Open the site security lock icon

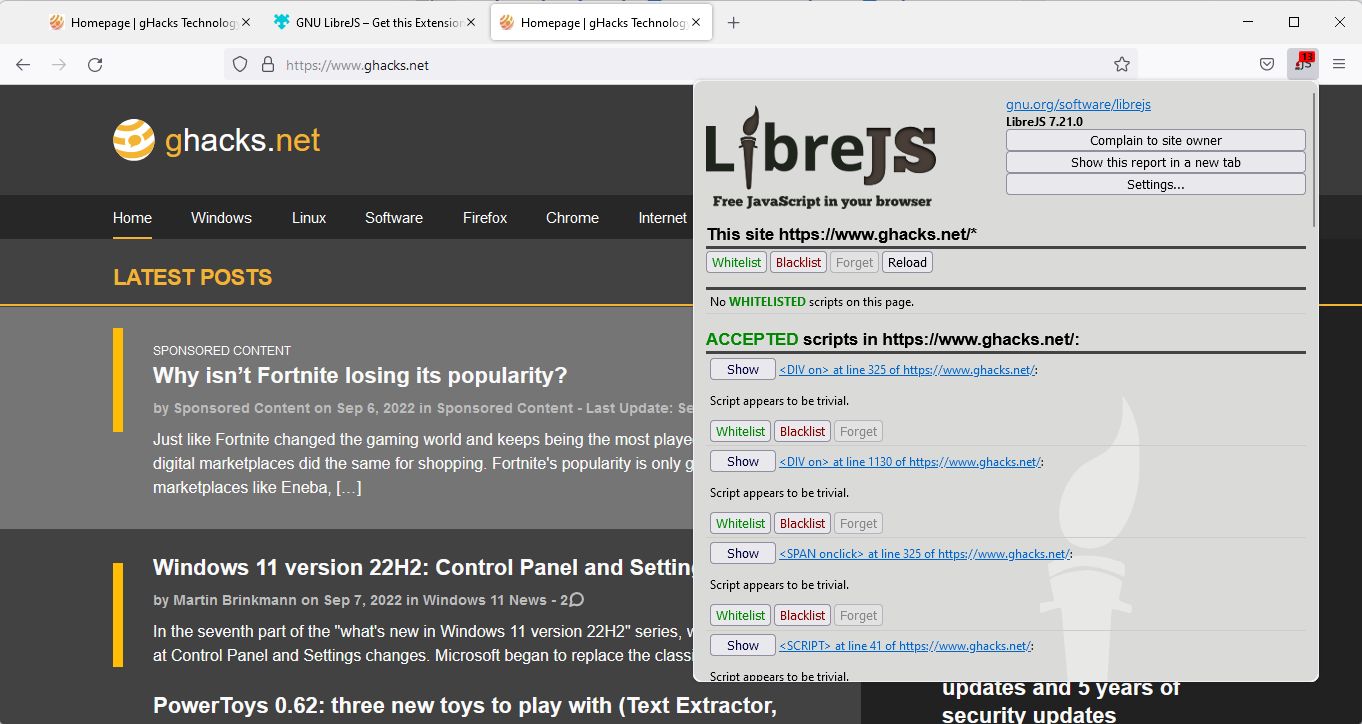point(268,64)
